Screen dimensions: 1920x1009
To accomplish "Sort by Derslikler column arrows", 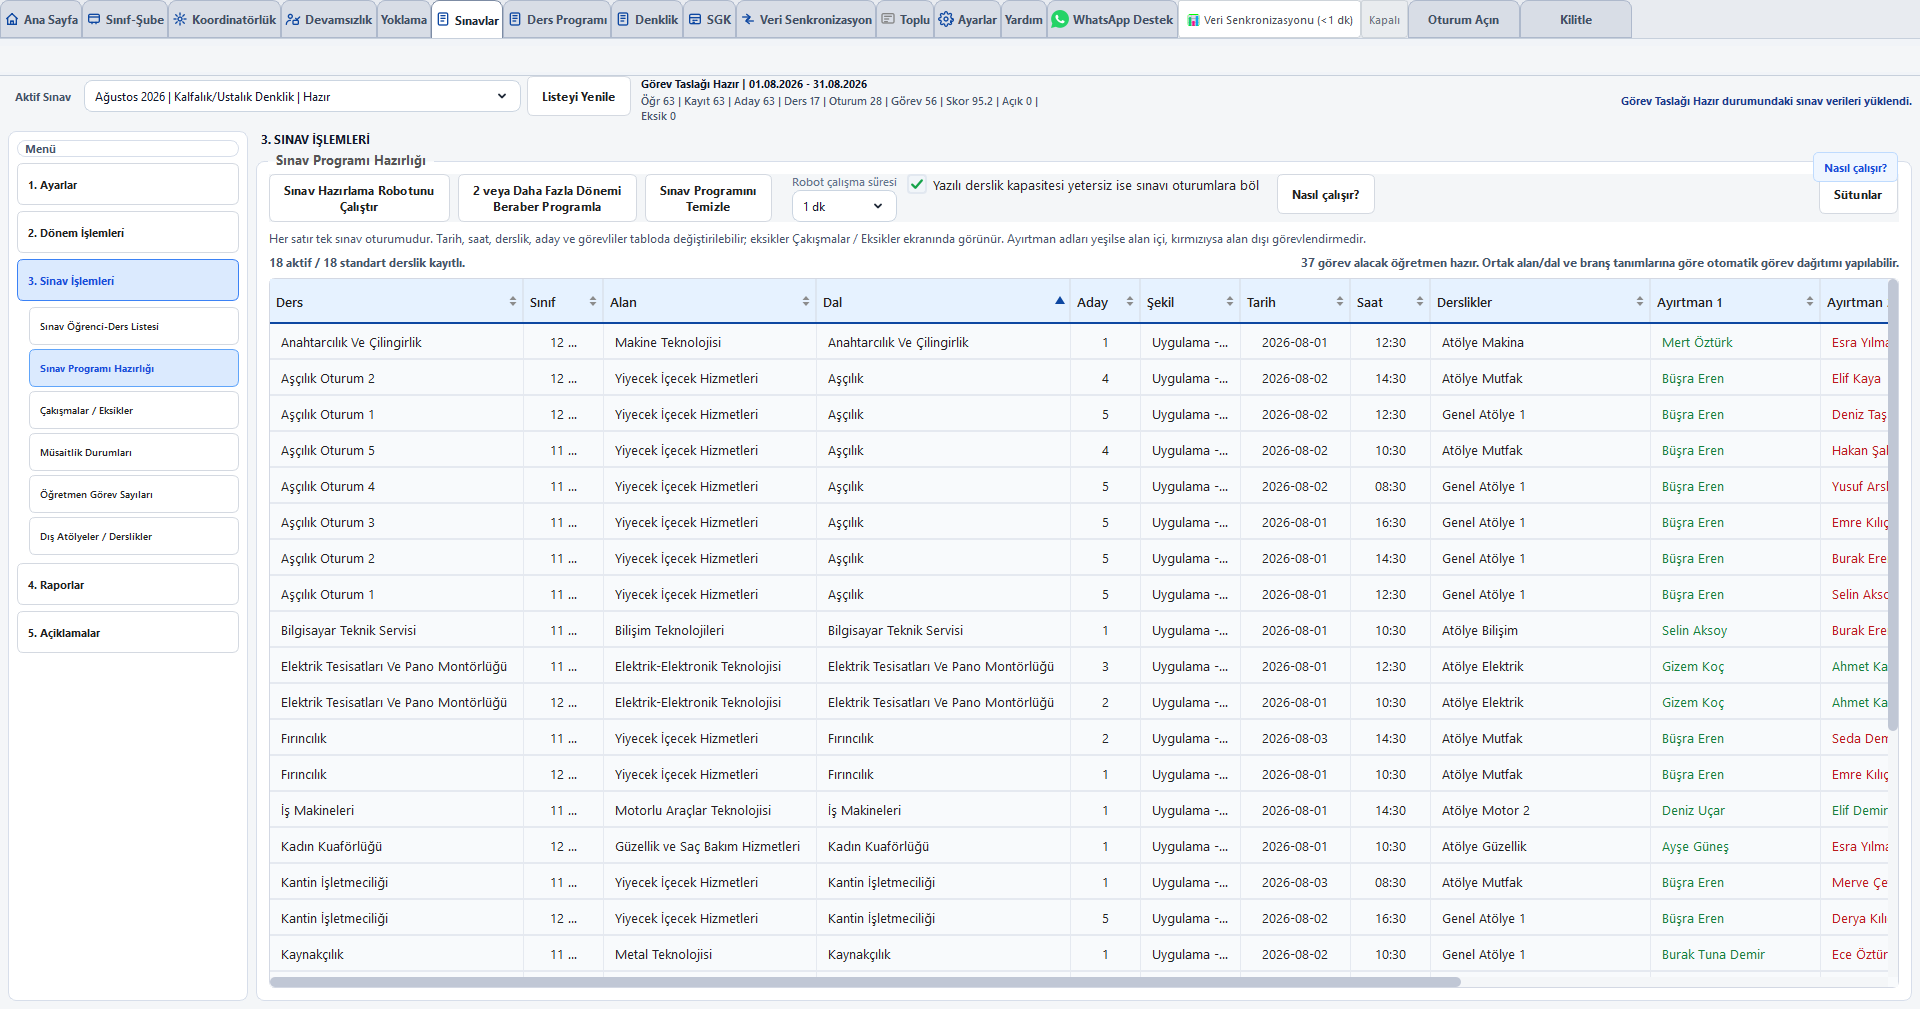I will click(1640, 301).
